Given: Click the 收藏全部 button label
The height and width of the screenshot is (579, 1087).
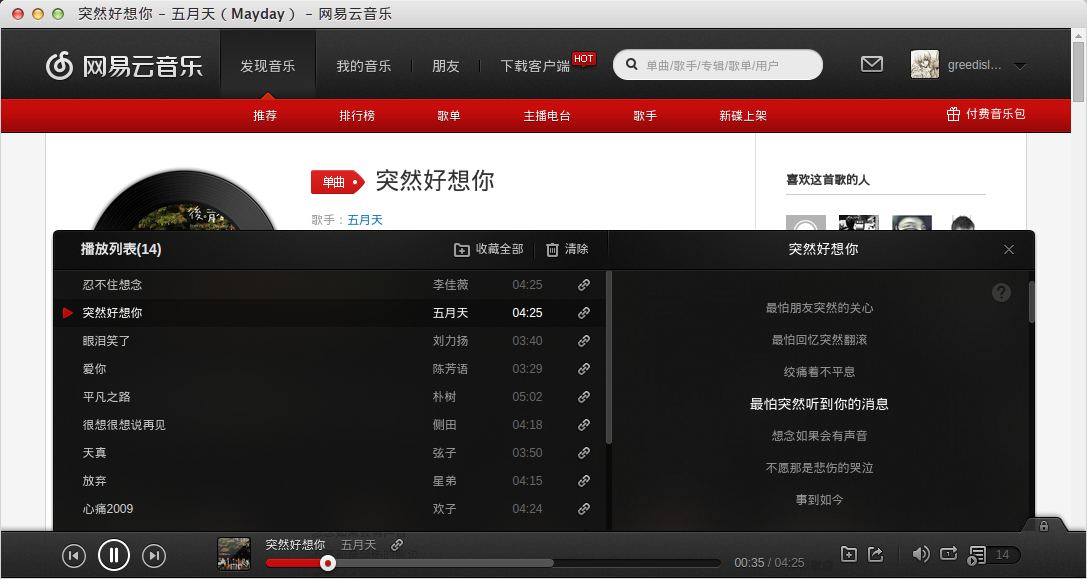Looking at the screenshot, I should click(x=499, y=249).
